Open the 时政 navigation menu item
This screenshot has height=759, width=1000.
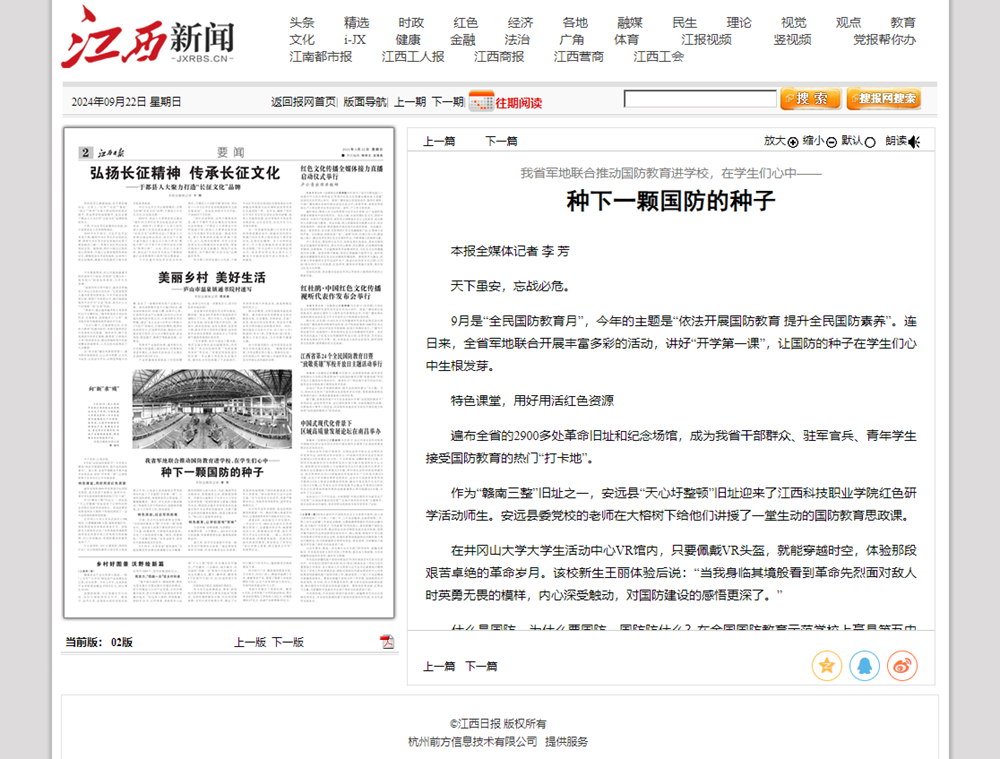(411, 23)
